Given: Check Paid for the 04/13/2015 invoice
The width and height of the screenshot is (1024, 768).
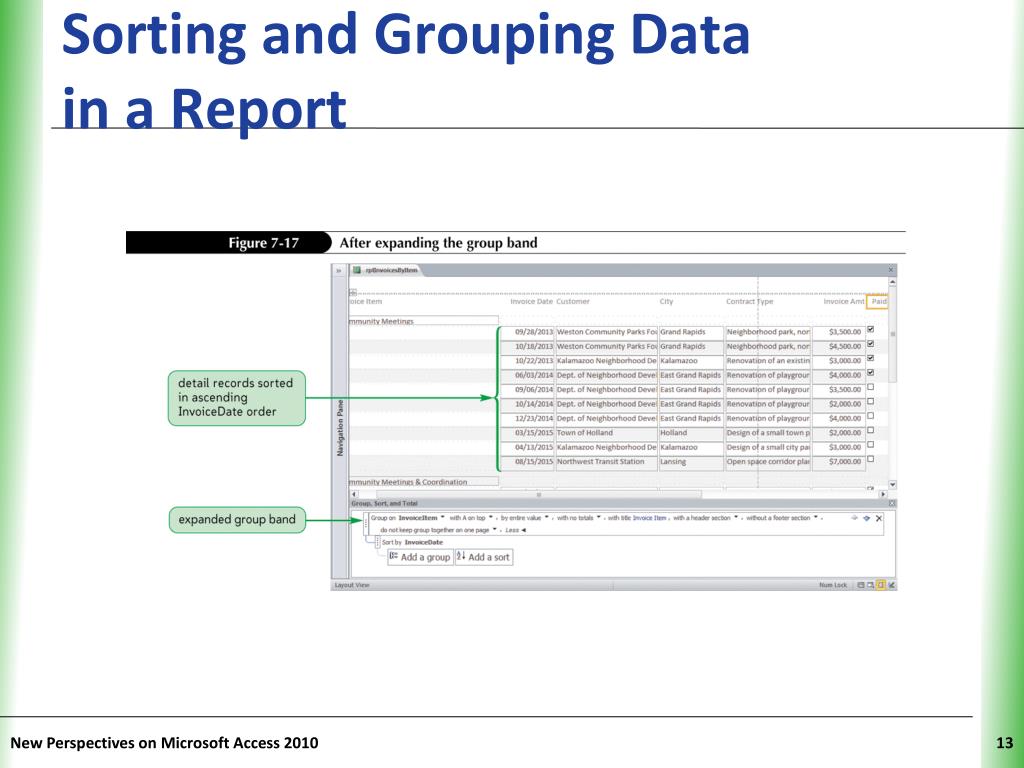Looking at the screenshot, I should (x=871, y=445).
